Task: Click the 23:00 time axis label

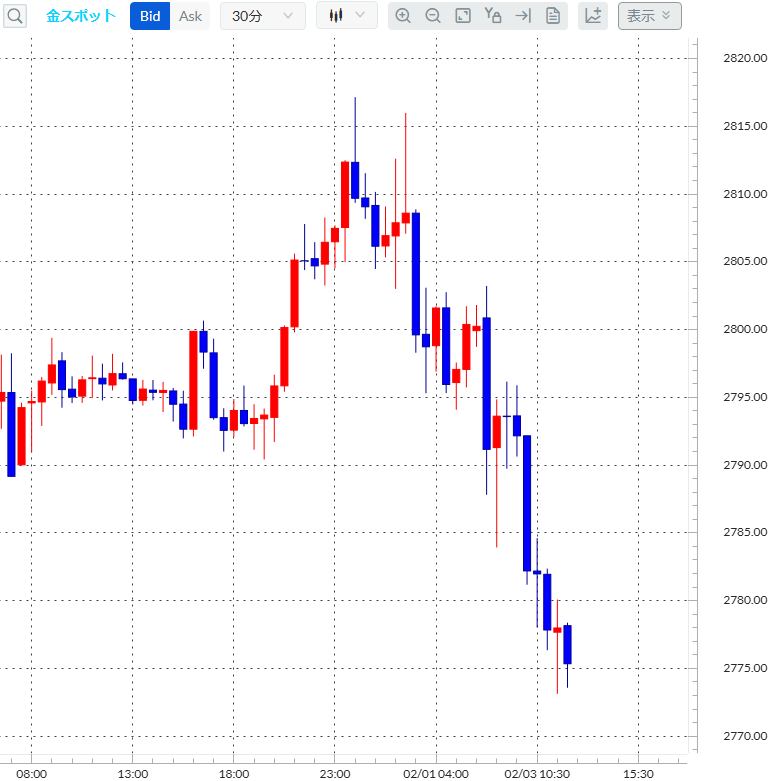Action: coord(335,774)
